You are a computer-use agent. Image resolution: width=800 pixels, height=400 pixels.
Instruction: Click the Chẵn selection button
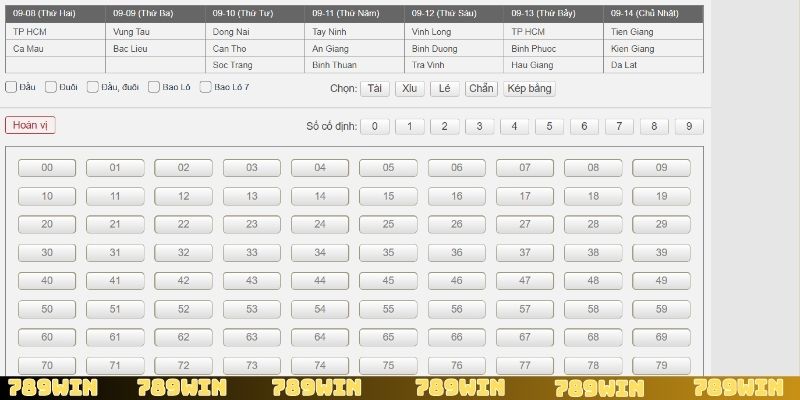[481, 88]
